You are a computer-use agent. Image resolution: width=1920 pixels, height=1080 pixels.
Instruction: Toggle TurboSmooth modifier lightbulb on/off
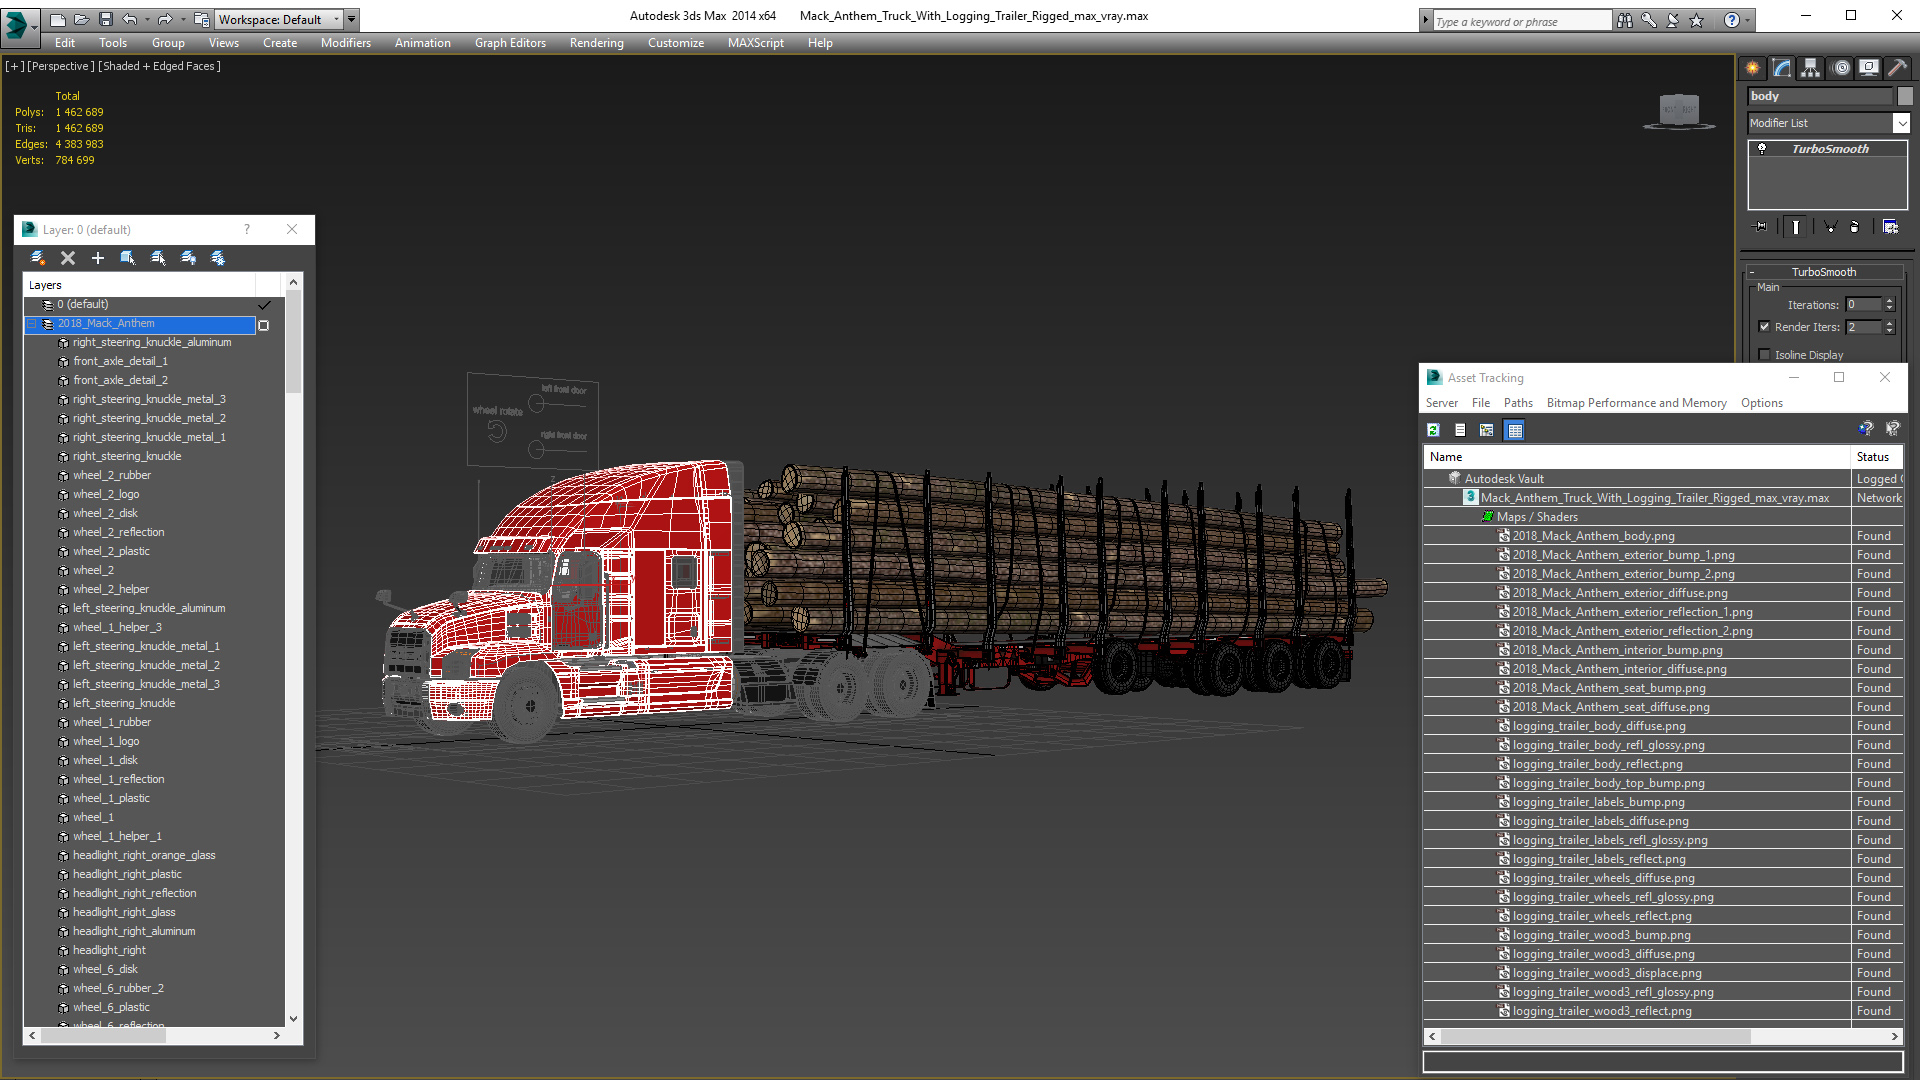pyautogui.click(x=1762, y=149)
